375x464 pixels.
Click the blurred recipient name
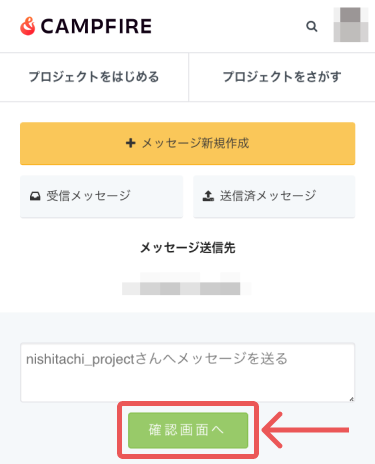187,284
